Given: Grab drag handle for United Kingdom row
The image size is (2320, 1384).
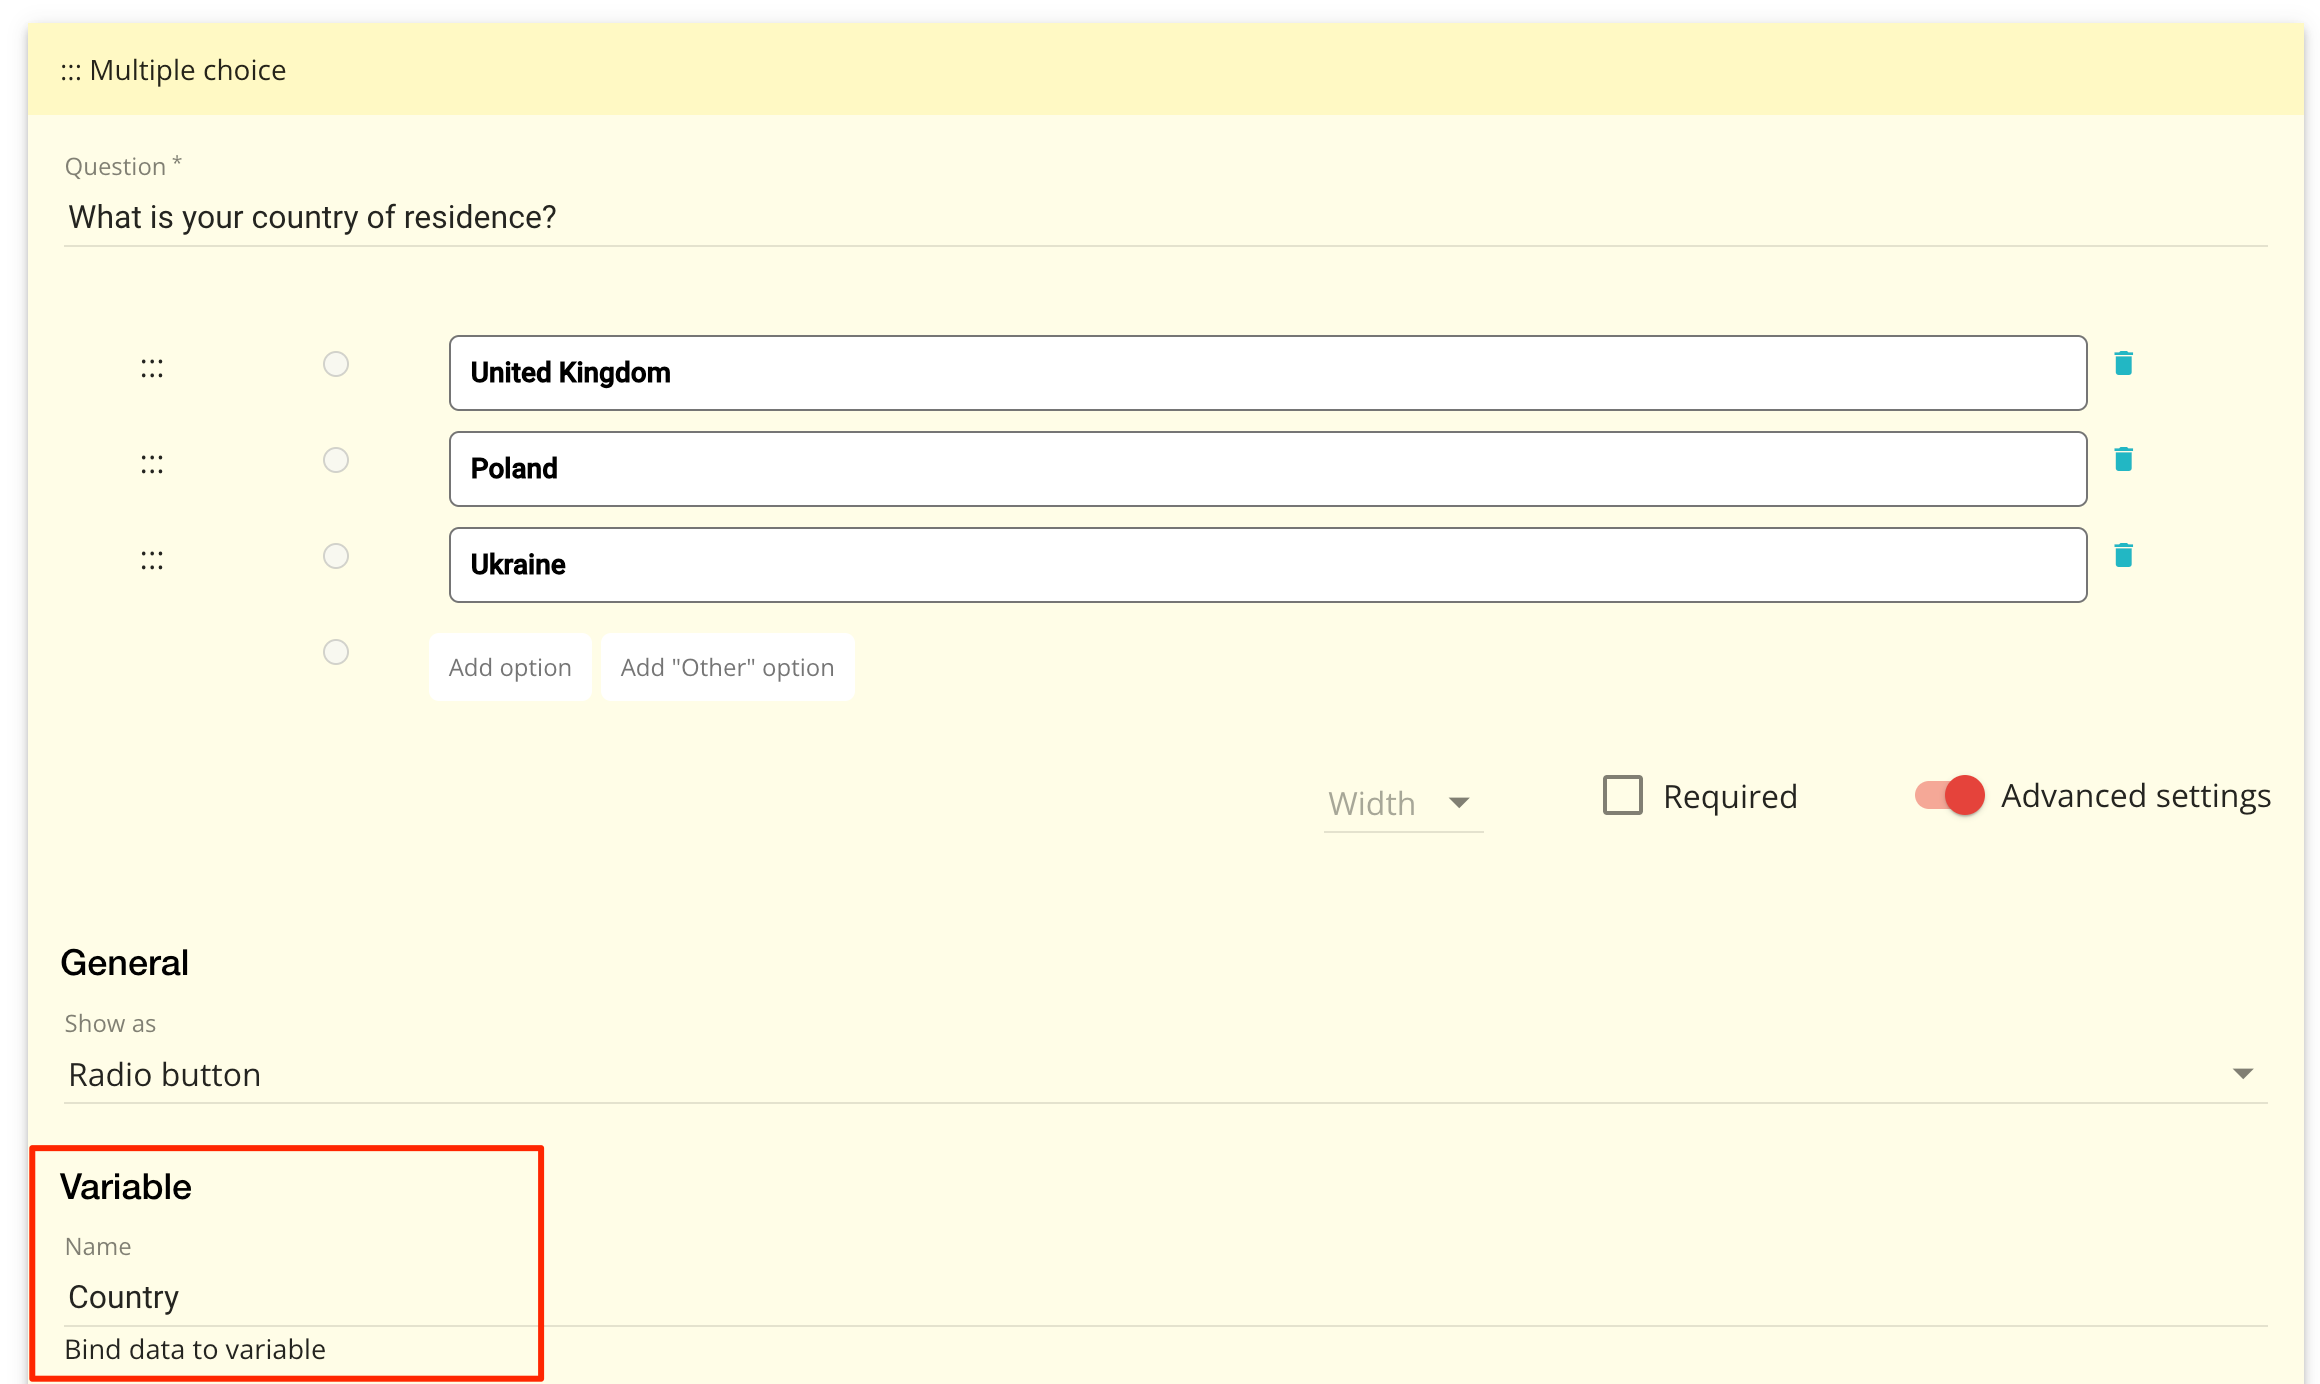Looking at the screenshot, I should [x=152, y=369].
